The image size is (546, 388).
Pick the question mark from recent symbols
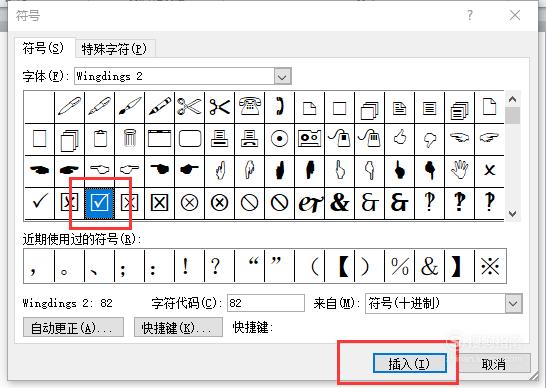tap(219, 266)
